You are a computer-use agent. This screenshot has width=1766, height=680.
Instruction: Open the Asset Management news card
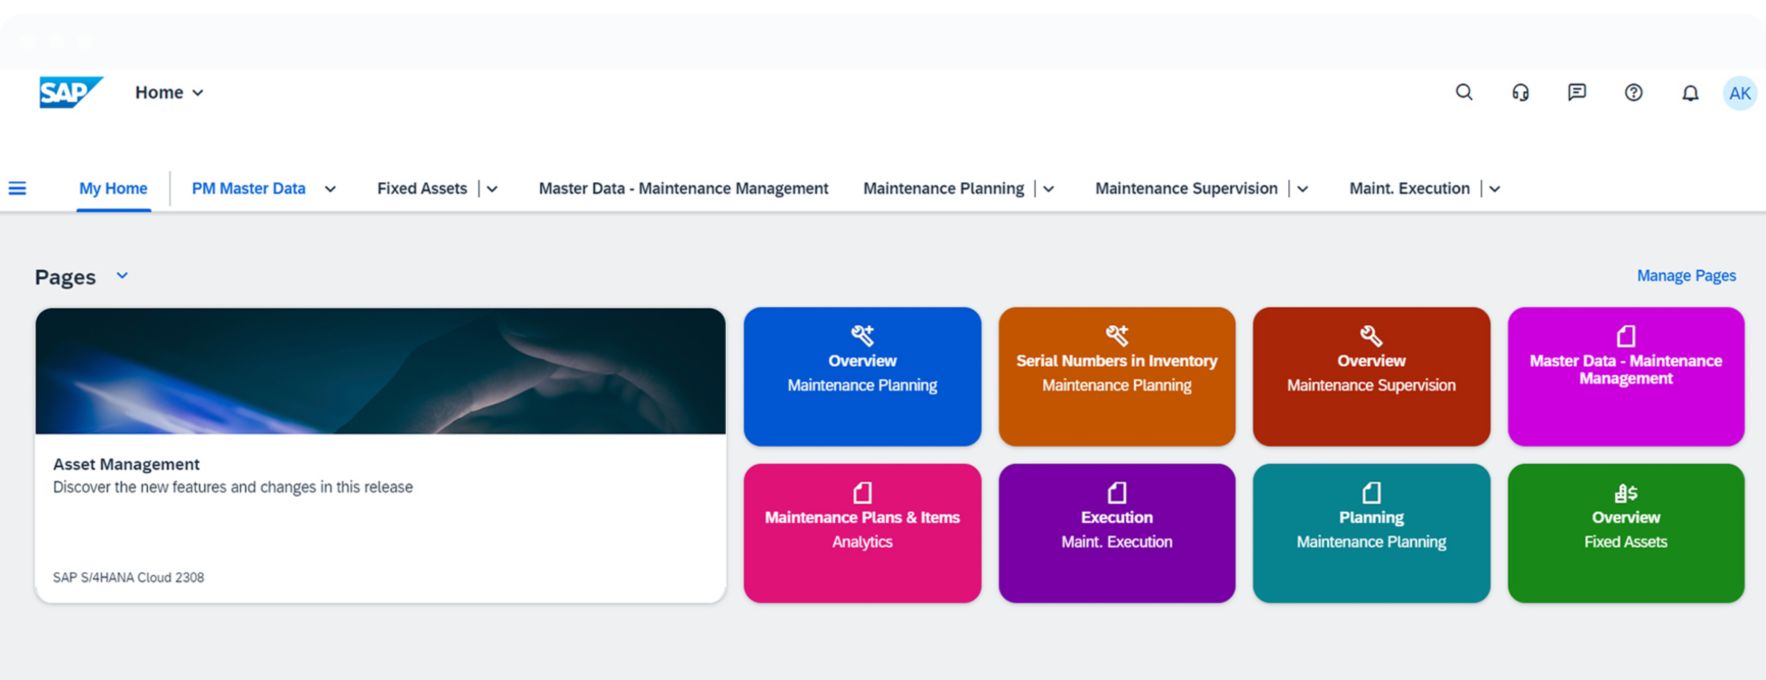click(x=380, y=455)
